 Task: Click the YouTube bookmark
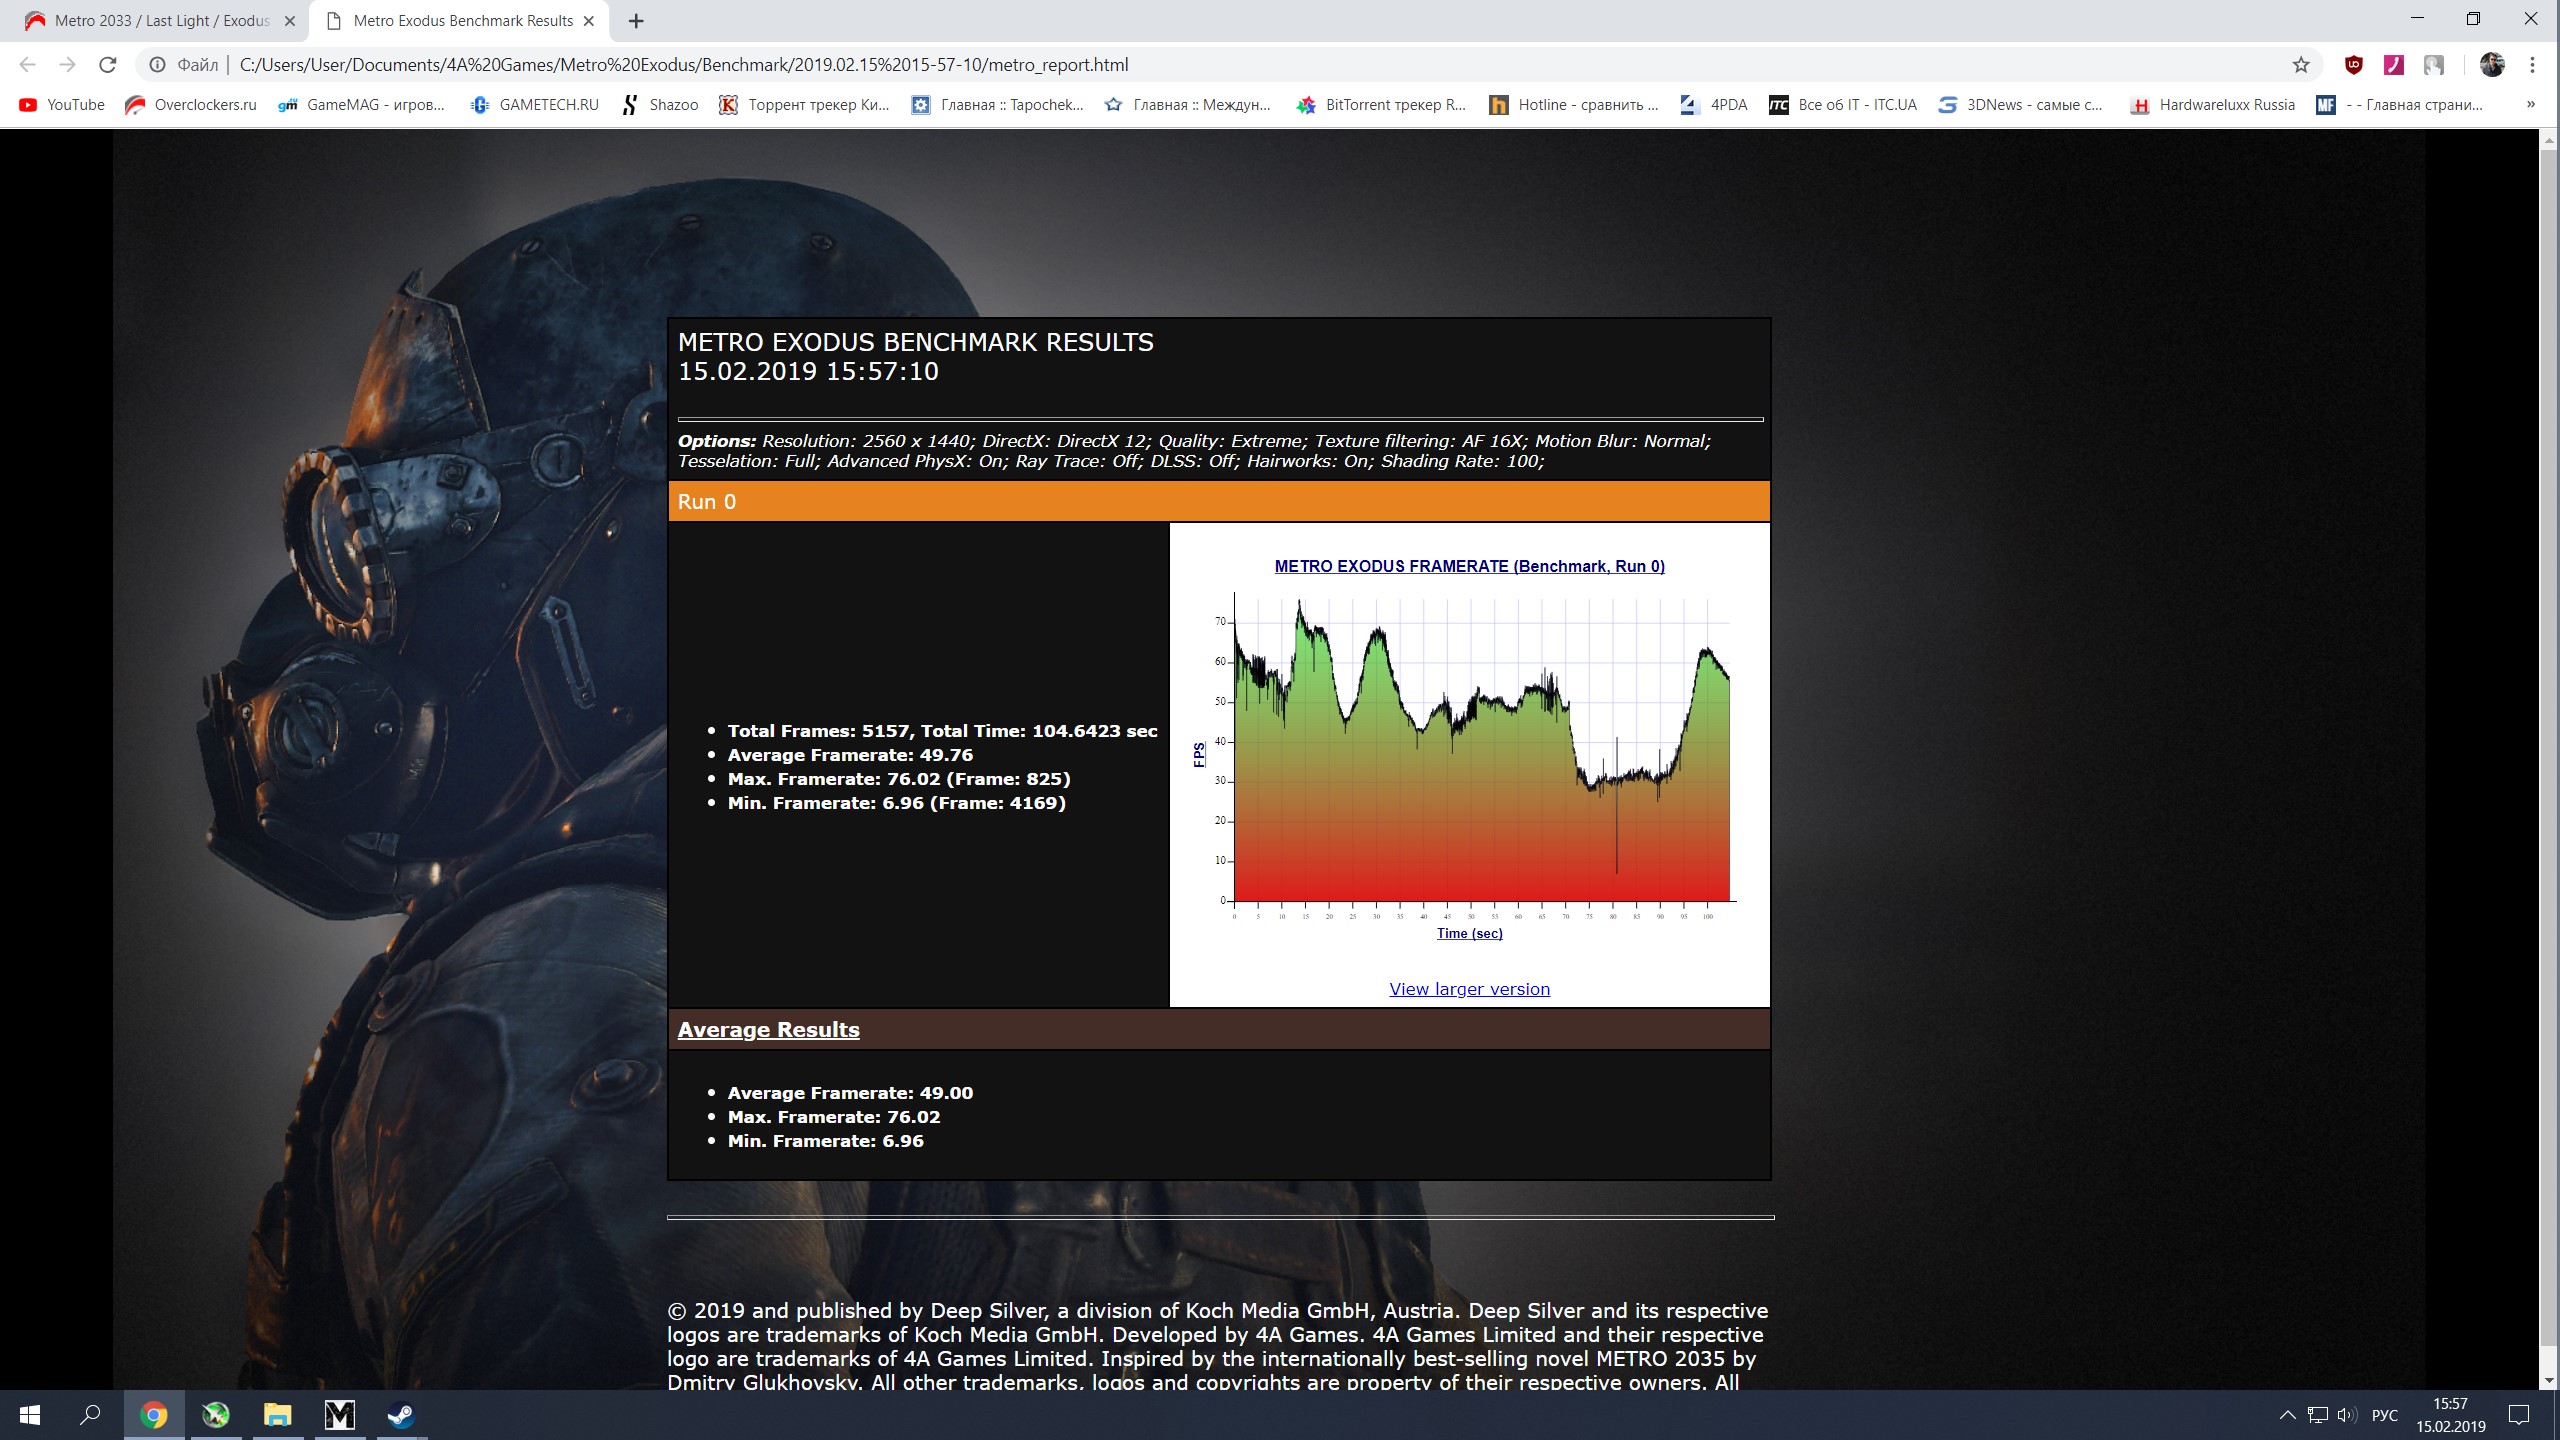(62, 105)
